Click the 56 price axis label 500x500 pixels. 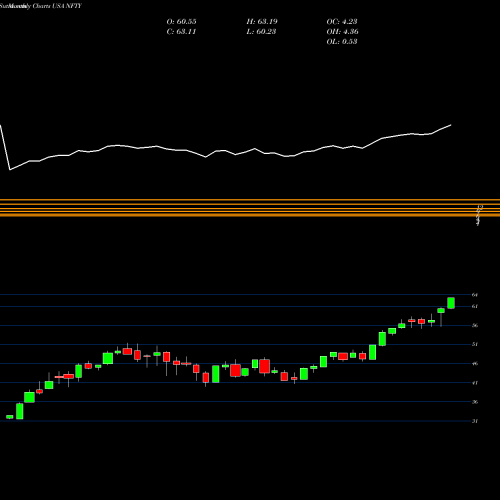tap(475, 325)
